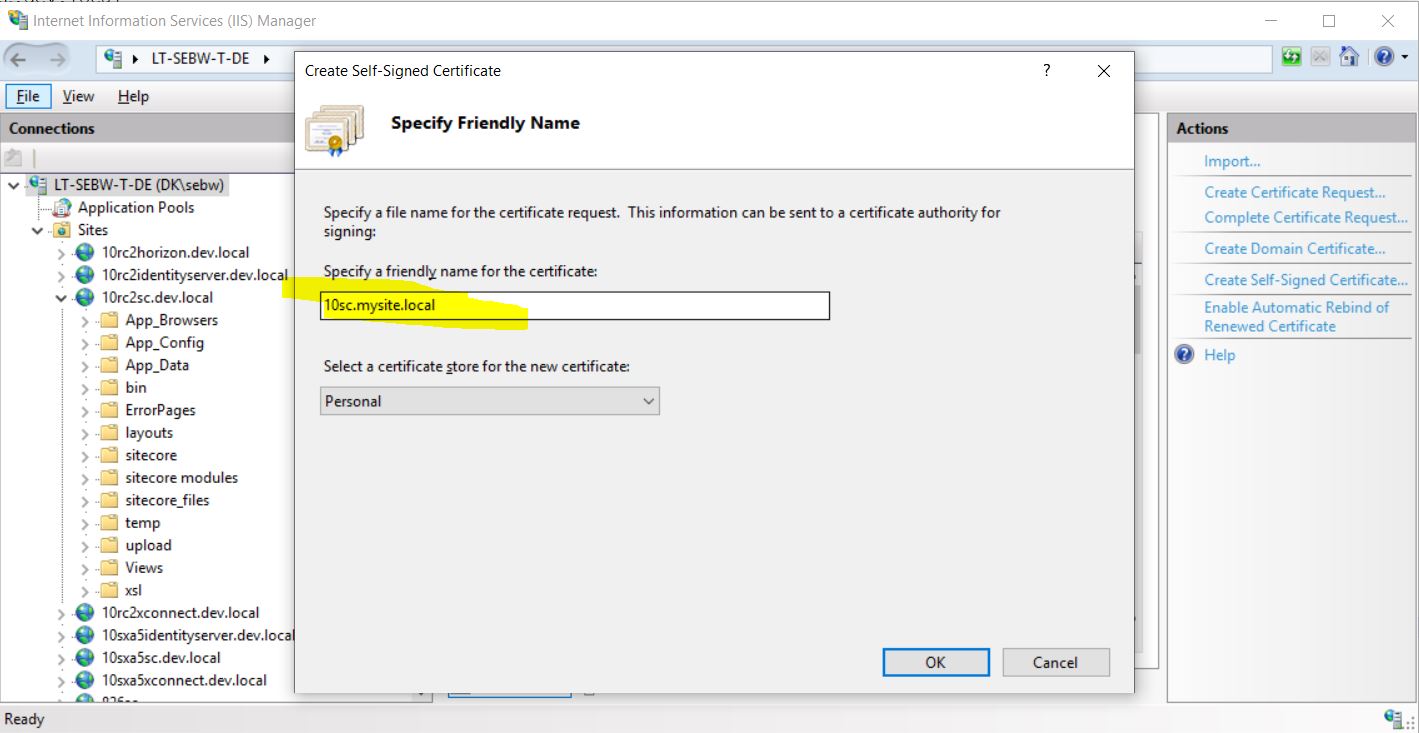Click the forward navigation arrow icon
The width and height of the screenshot is (1419, 733).
[56, 58]
